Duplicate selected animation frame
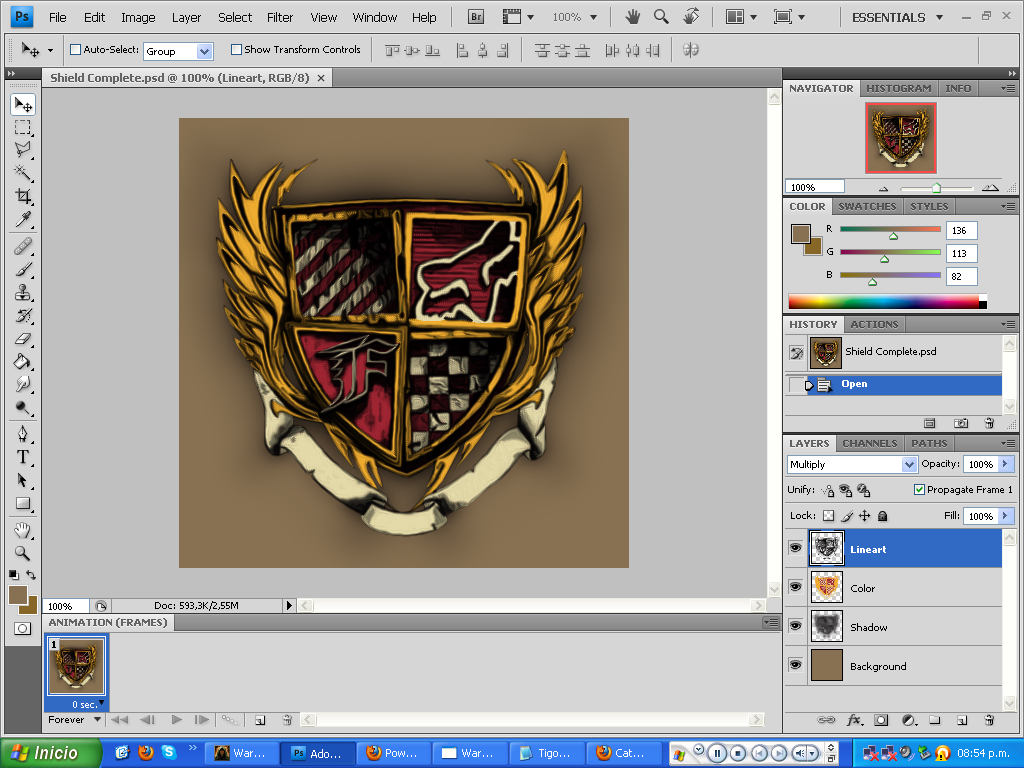1024x768 pixels. (x=260, y=720)
